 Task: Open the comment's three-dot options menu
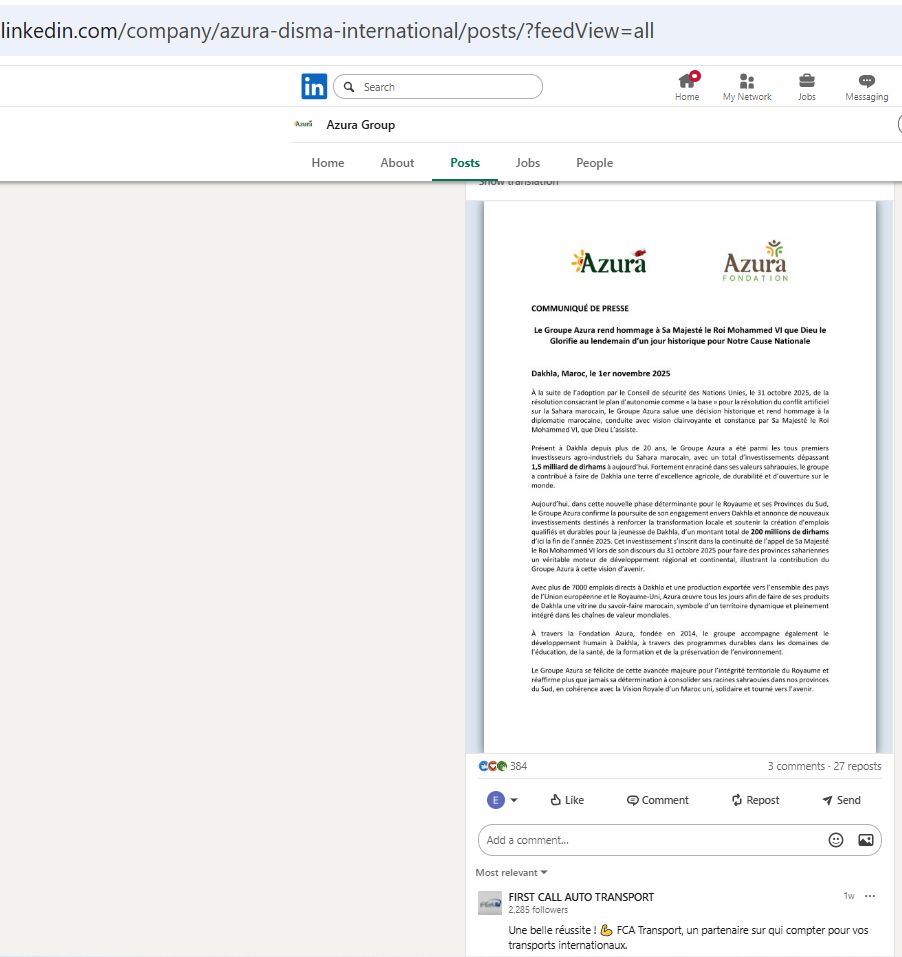870,896
